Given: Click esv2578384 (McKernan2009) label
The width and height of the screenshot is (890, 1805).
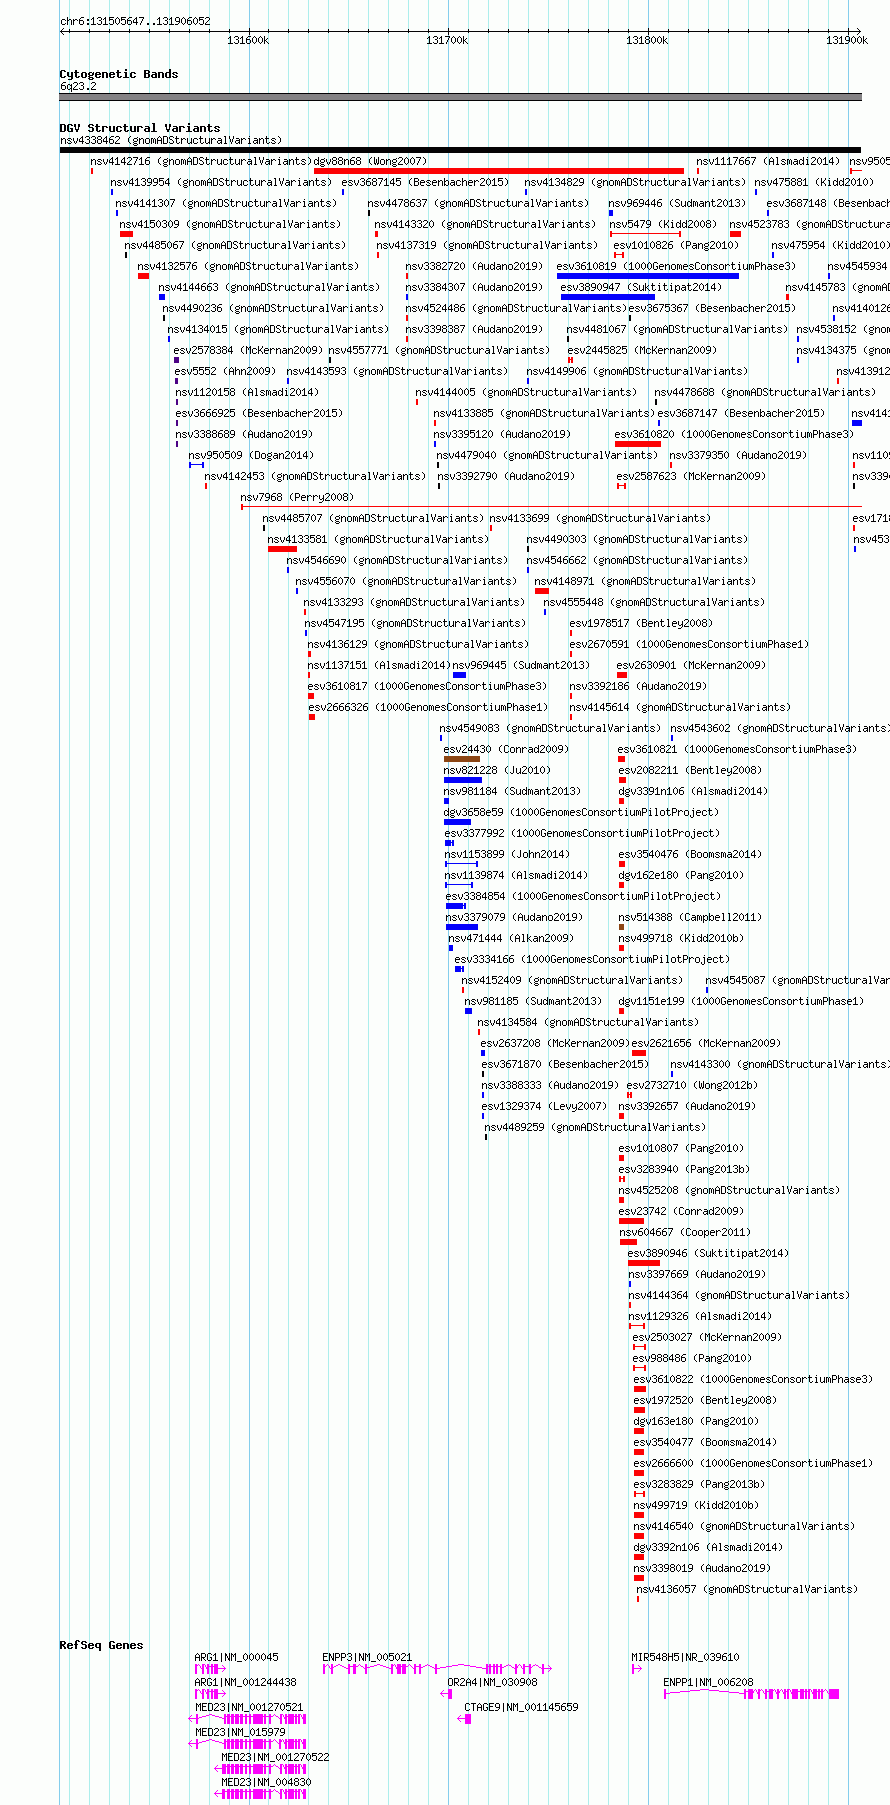Looking at the screenshot, I should [x=248, y=350].
